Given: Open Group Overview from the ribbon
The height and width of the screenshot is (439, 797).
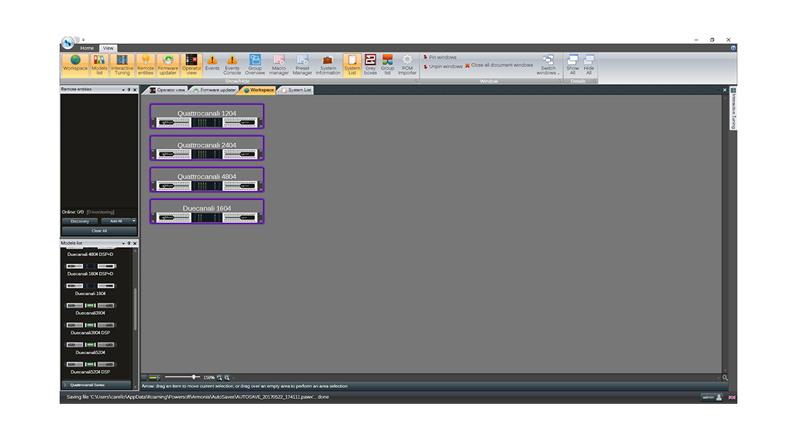Looking at the screenshot, I should [255, 65].
